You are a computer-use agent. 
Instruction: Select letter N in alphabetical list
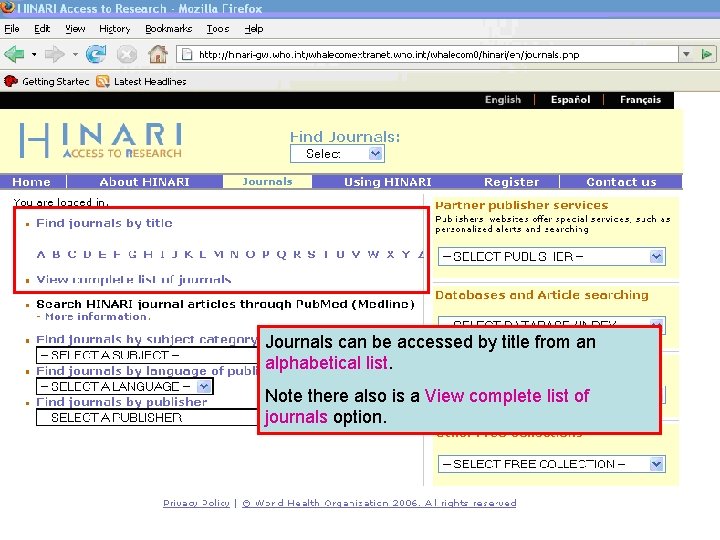click(234, 254)
